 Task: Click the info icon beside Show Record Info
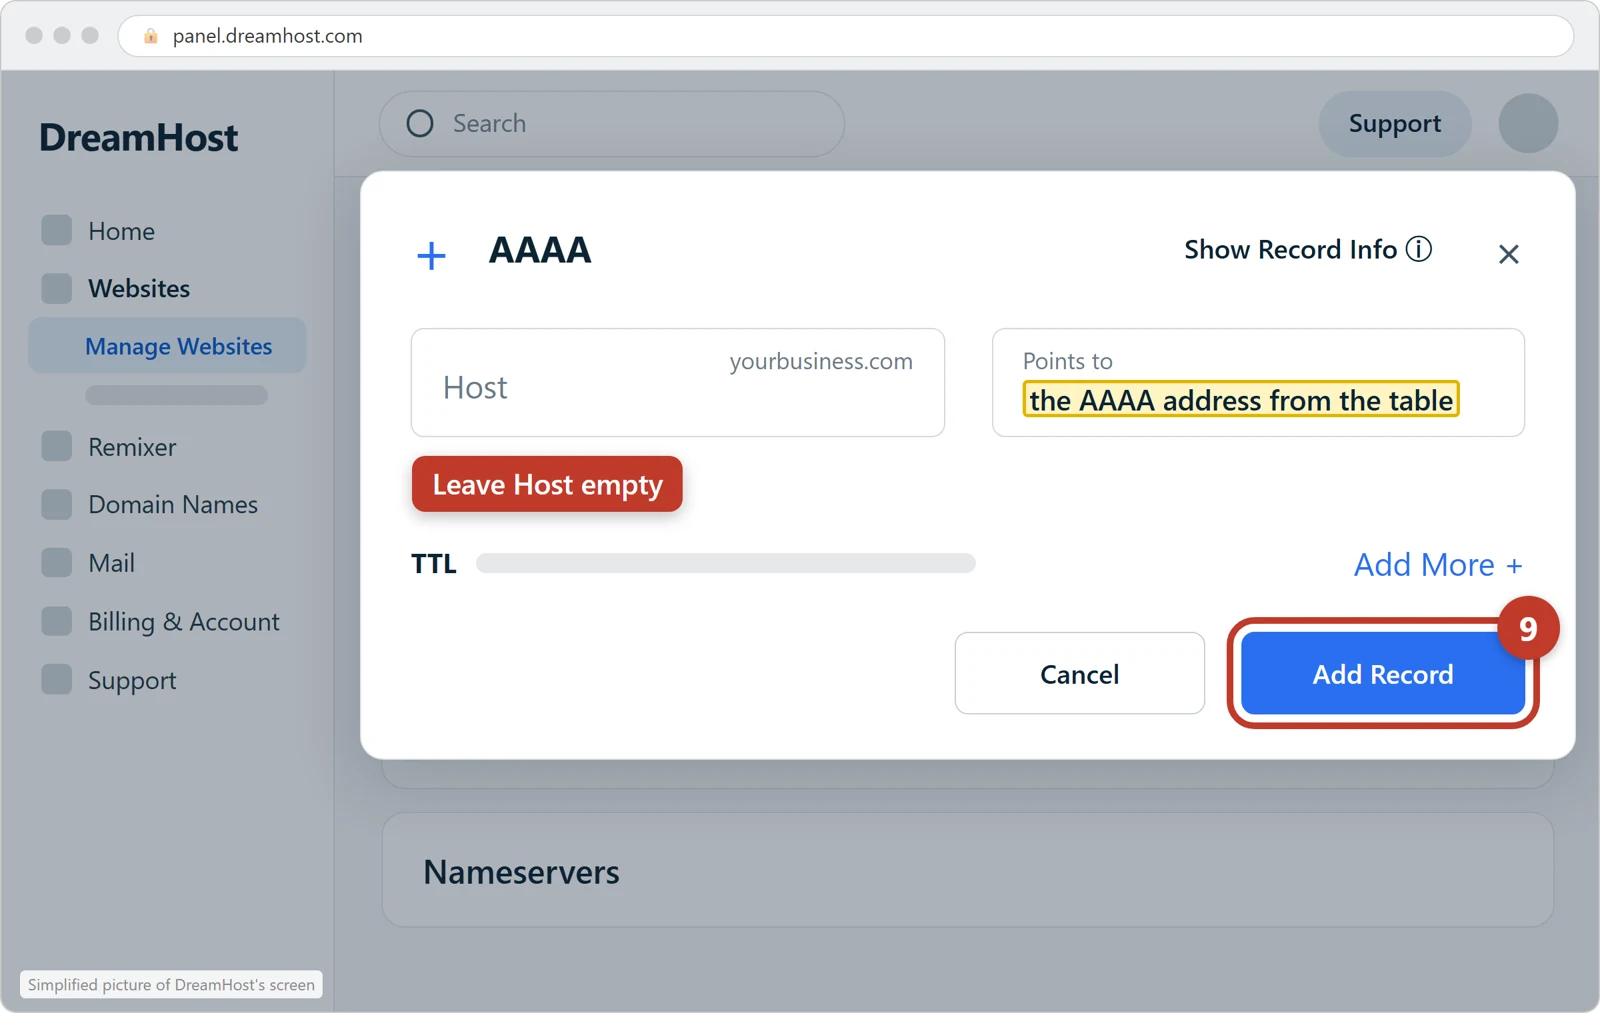[x=1418, y=248]
